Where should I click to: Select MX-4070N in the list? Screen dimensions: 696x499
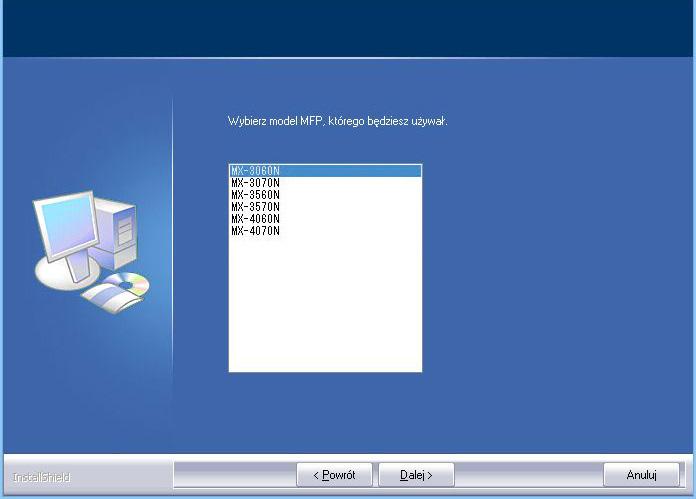[325, 230]
